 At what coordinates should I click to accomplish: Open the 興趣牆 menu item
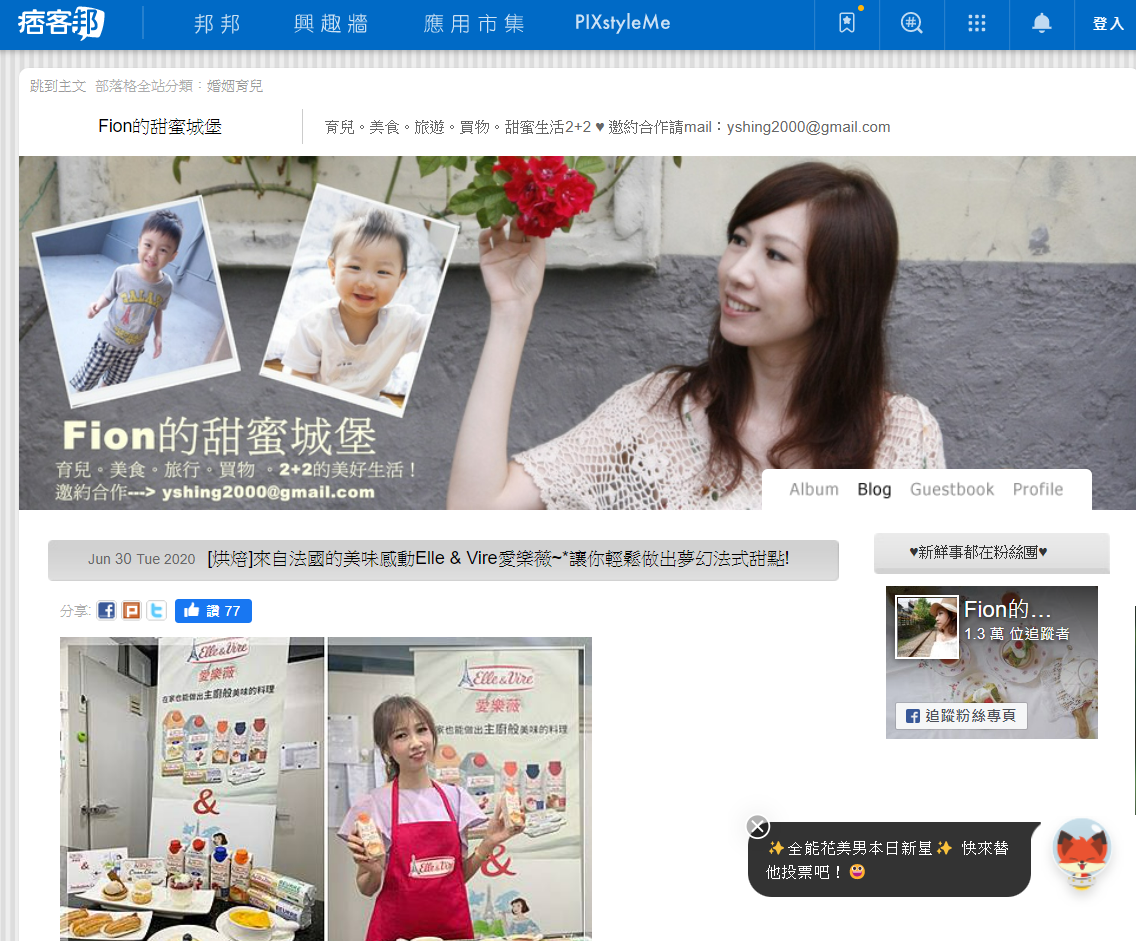(x=331, y=24)
